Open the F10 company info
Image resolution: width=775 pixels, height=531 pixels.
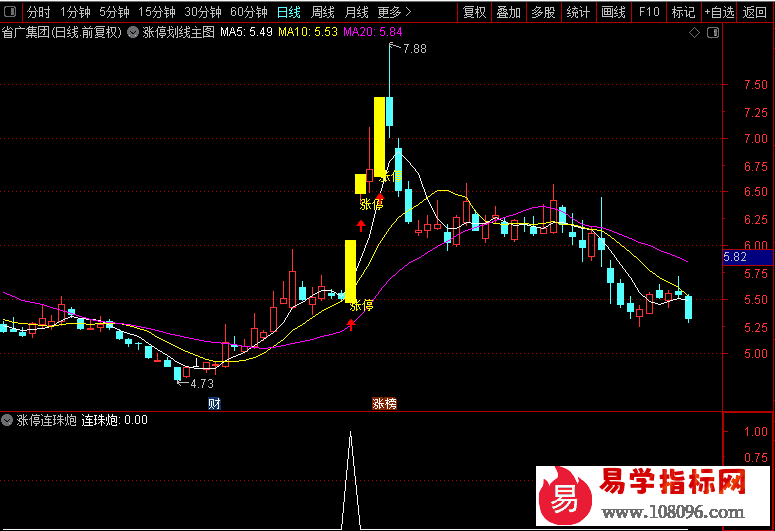[x=649, y=12]
